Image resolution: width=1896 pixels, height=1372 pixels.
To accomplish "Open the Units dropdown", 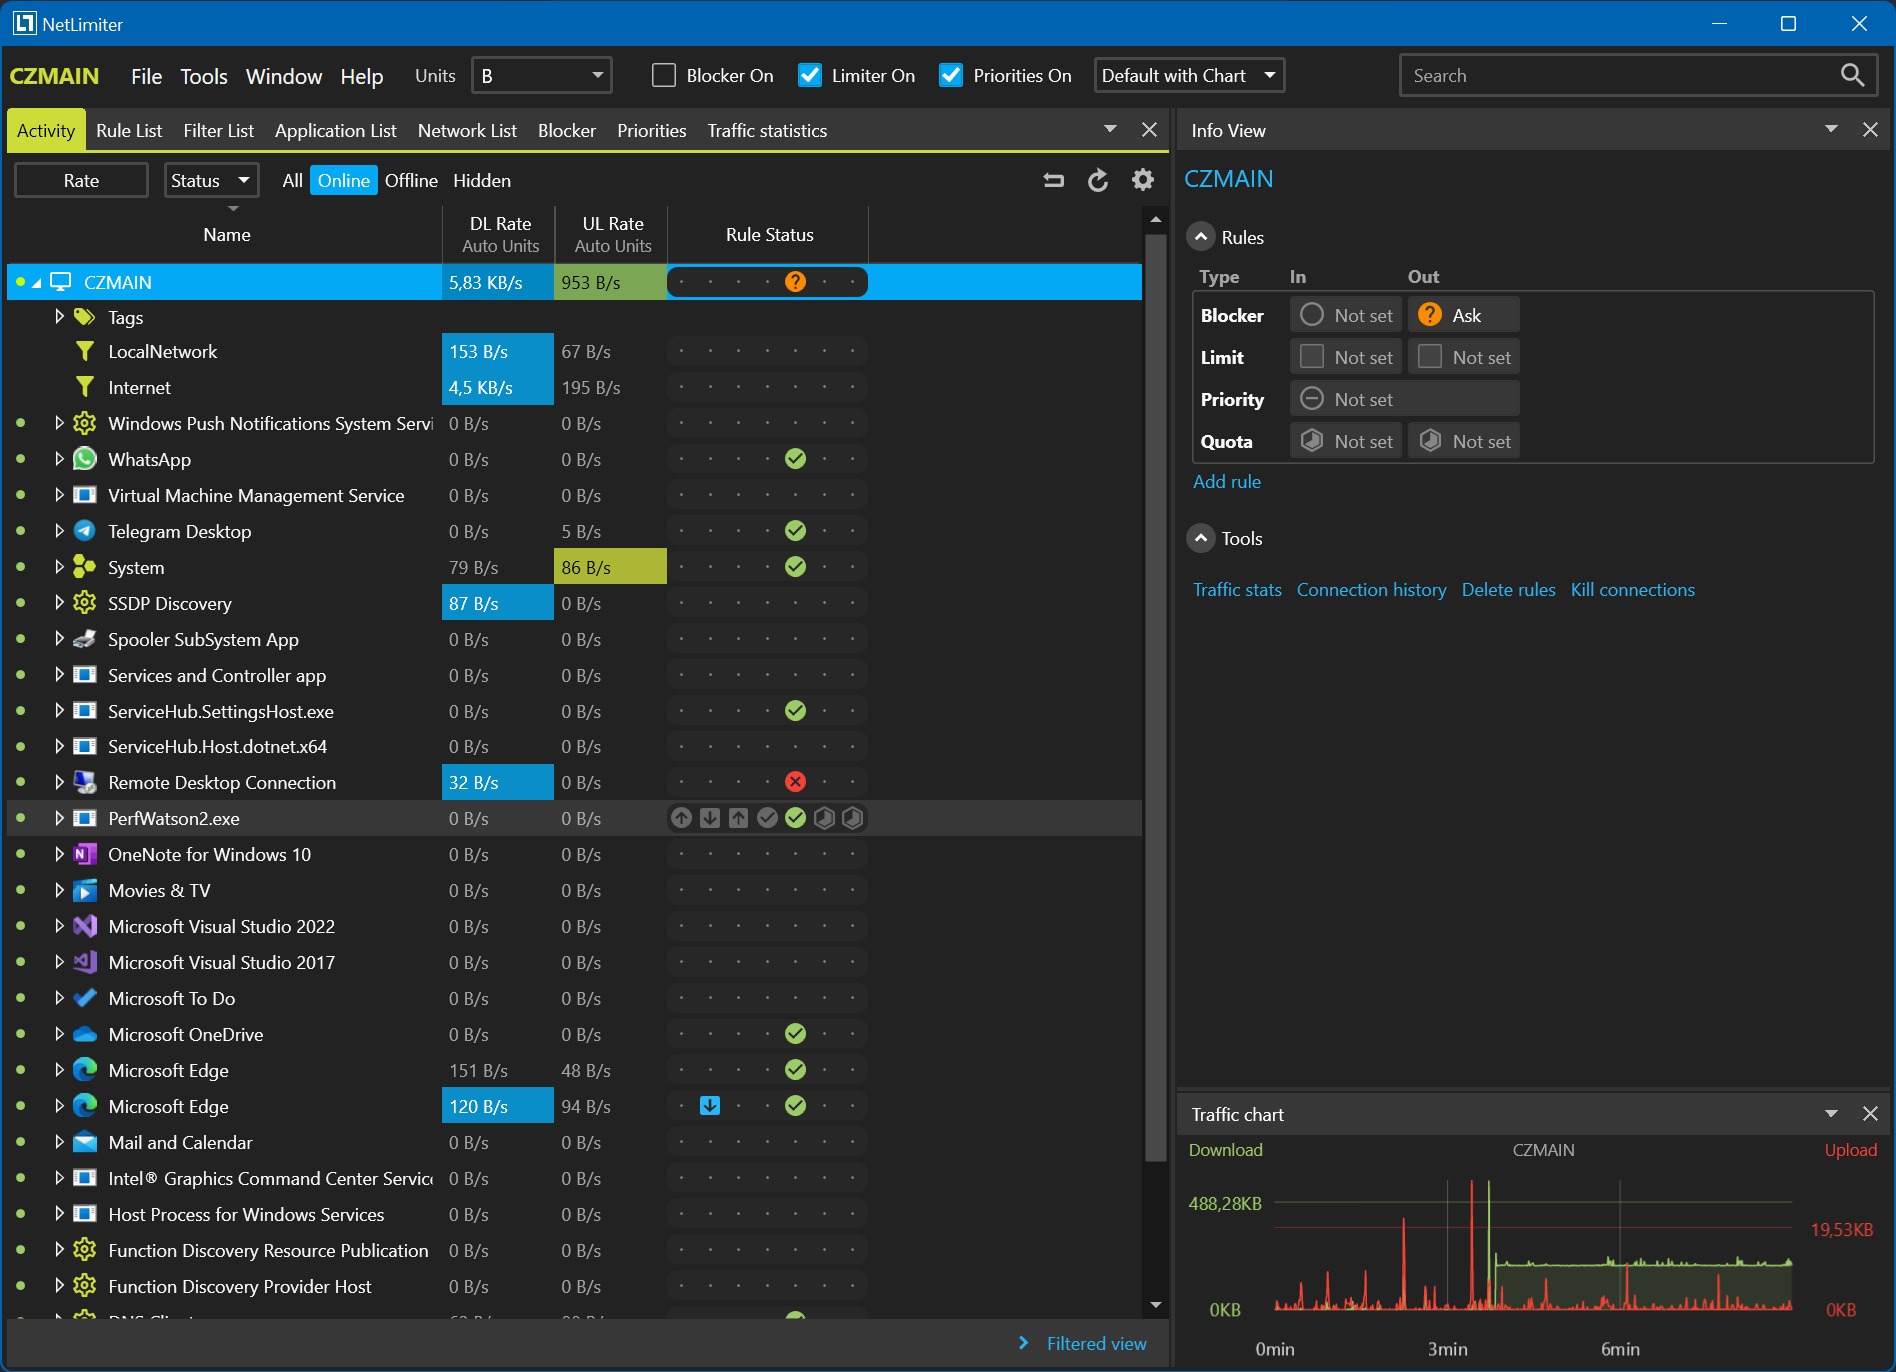I will pyautogui.click(x=542, y=76).
